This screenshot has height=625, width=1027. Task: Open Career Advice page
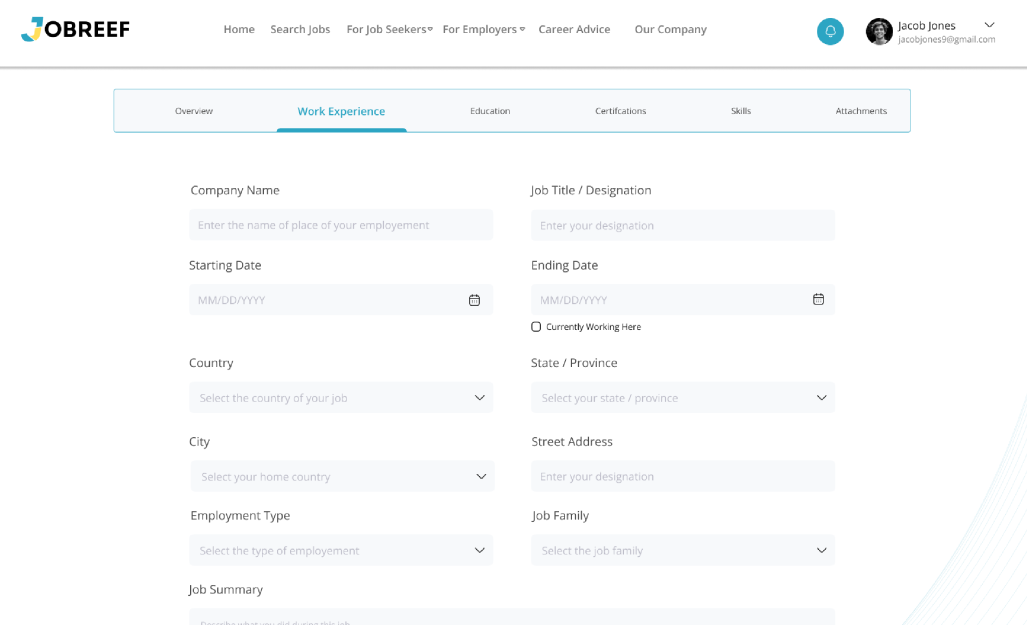574,29
